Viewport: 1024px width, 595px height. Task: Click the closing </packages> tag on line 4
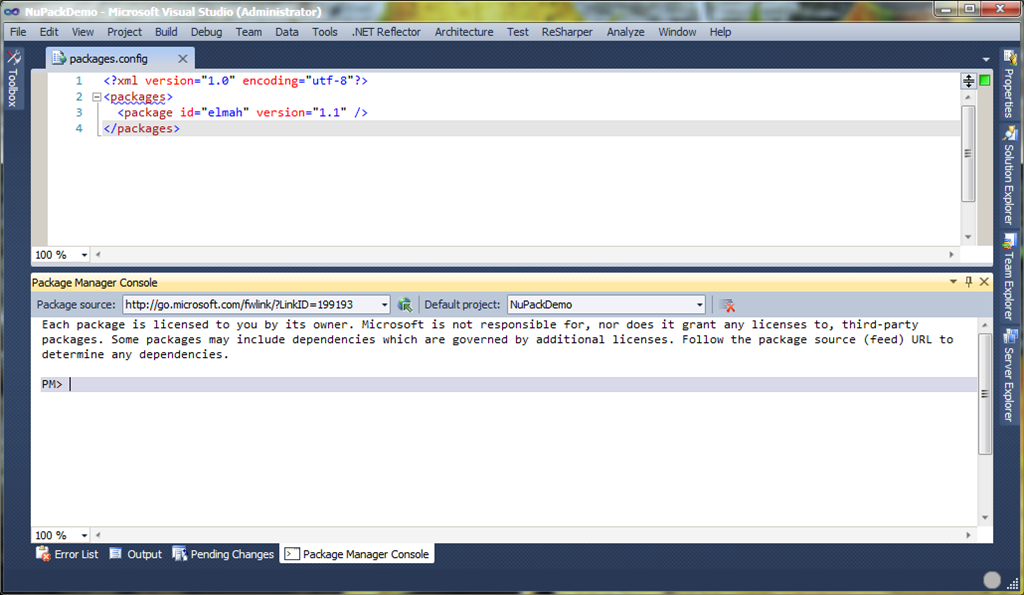point(141,129)
